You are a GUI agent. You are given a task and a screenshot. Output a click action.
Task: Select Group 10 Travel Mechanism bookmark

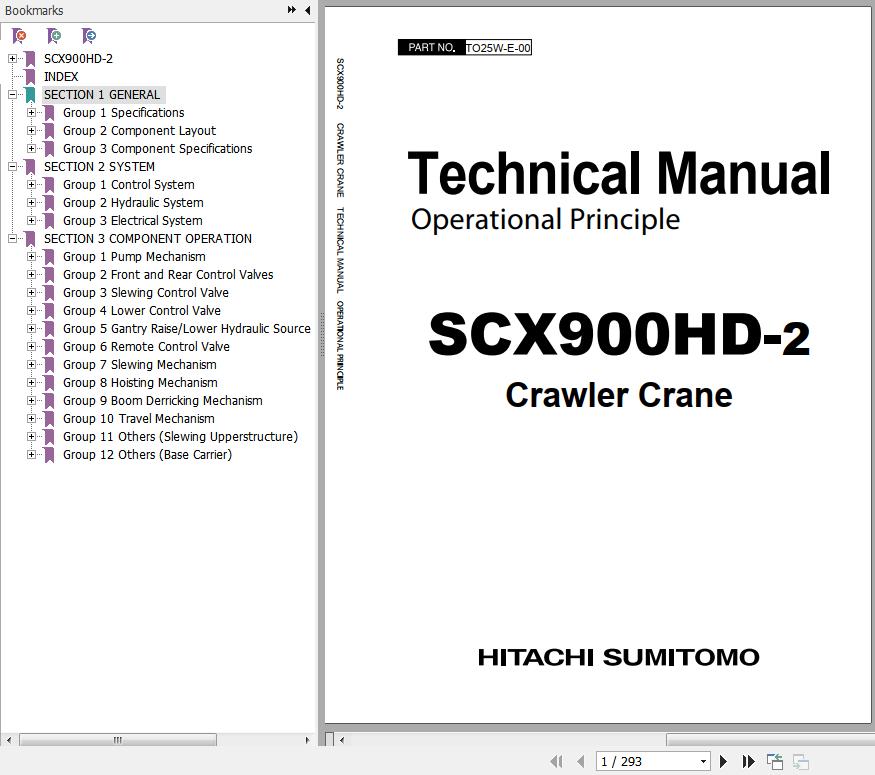(x=138, y=419)
